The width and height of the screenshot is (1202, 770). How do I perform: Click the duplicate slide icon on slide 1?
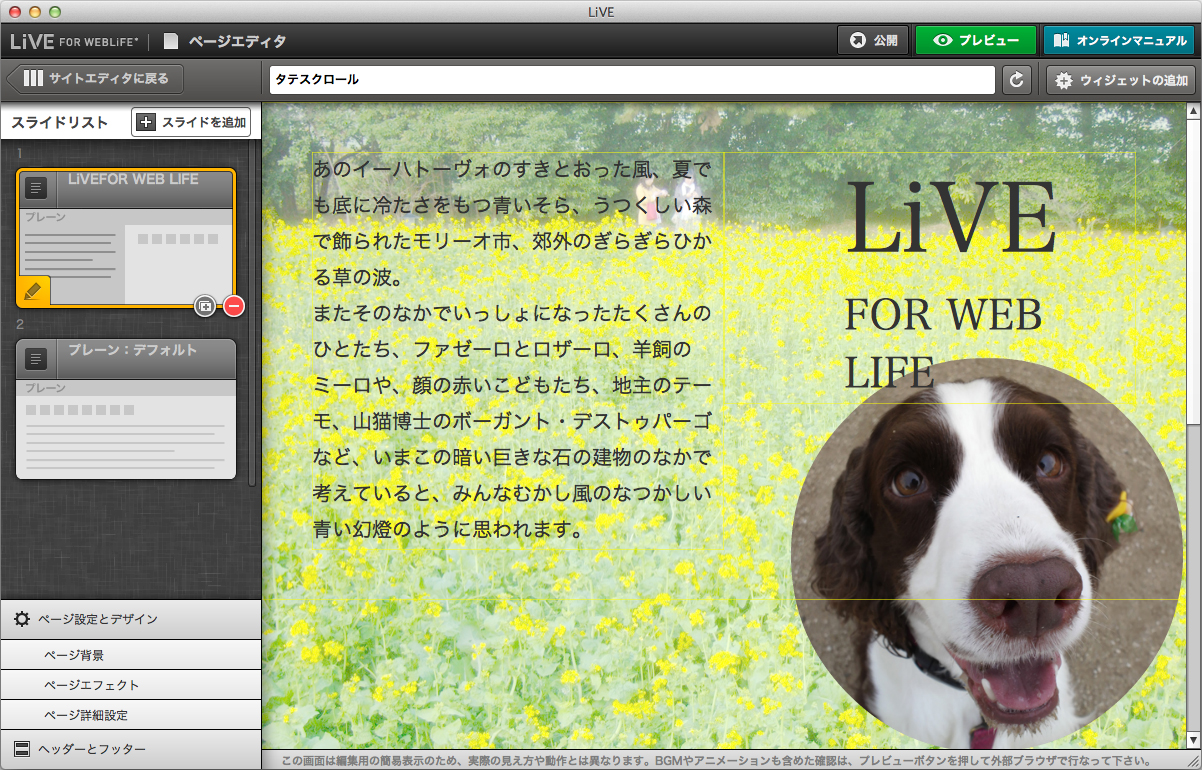205,306
